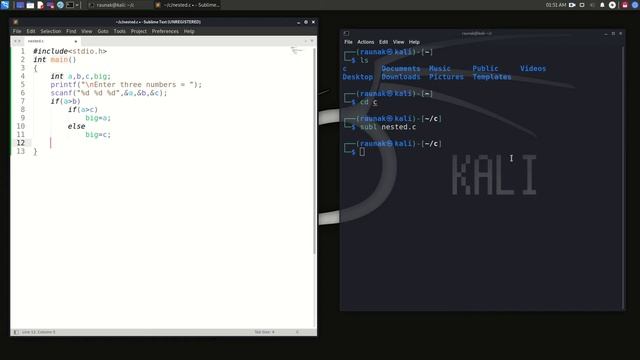Open the Find menu in Sublime Text
Image resolution: width=640 pixels, height=360 pixels.
pyautogui.click(x=71, y=31)
